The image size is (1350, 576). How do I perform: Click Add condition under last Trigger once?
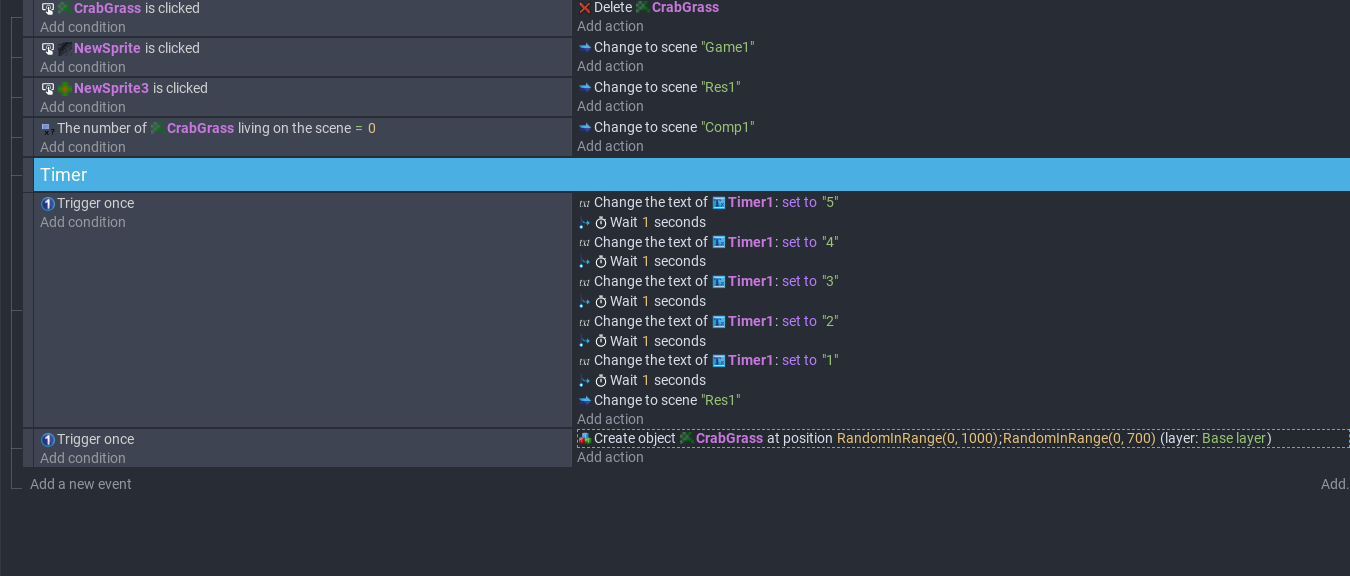click(83, 458)
